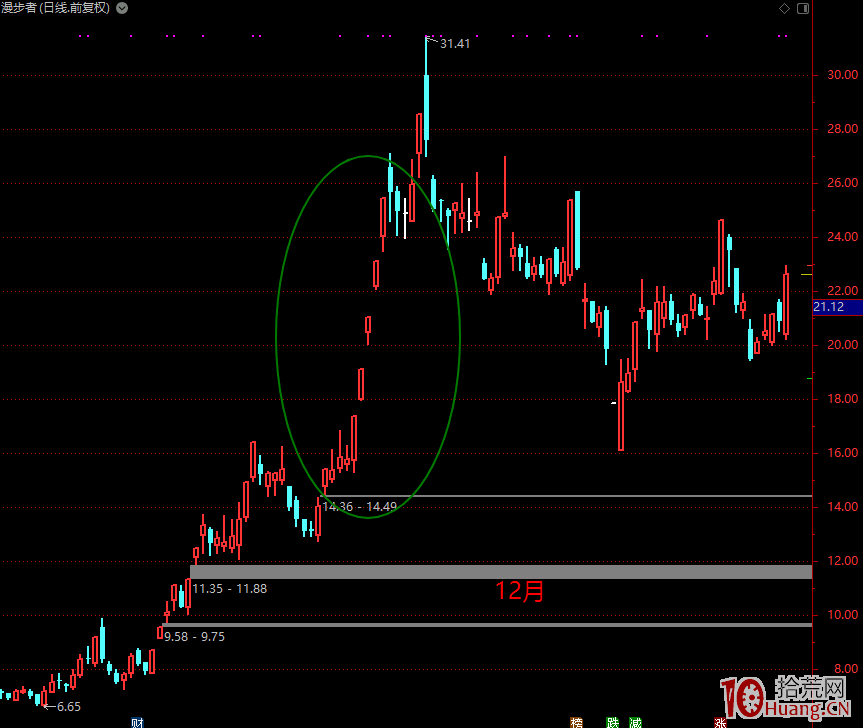Select the 9.58 - 9.75 gap label
This screenshot has width=863, height=728.
[x=194, y=636]
